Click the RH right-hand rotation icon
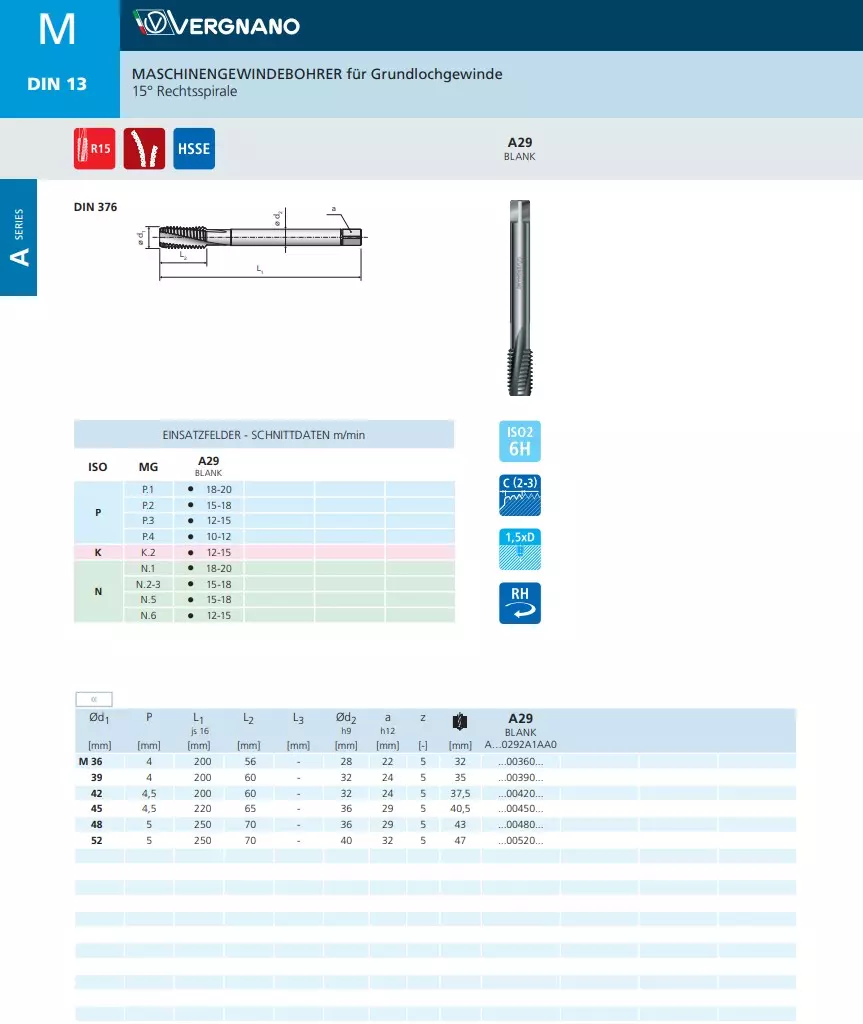Image resolution: width=863 pixels, height=1024 pixels. tap(519, 603)
